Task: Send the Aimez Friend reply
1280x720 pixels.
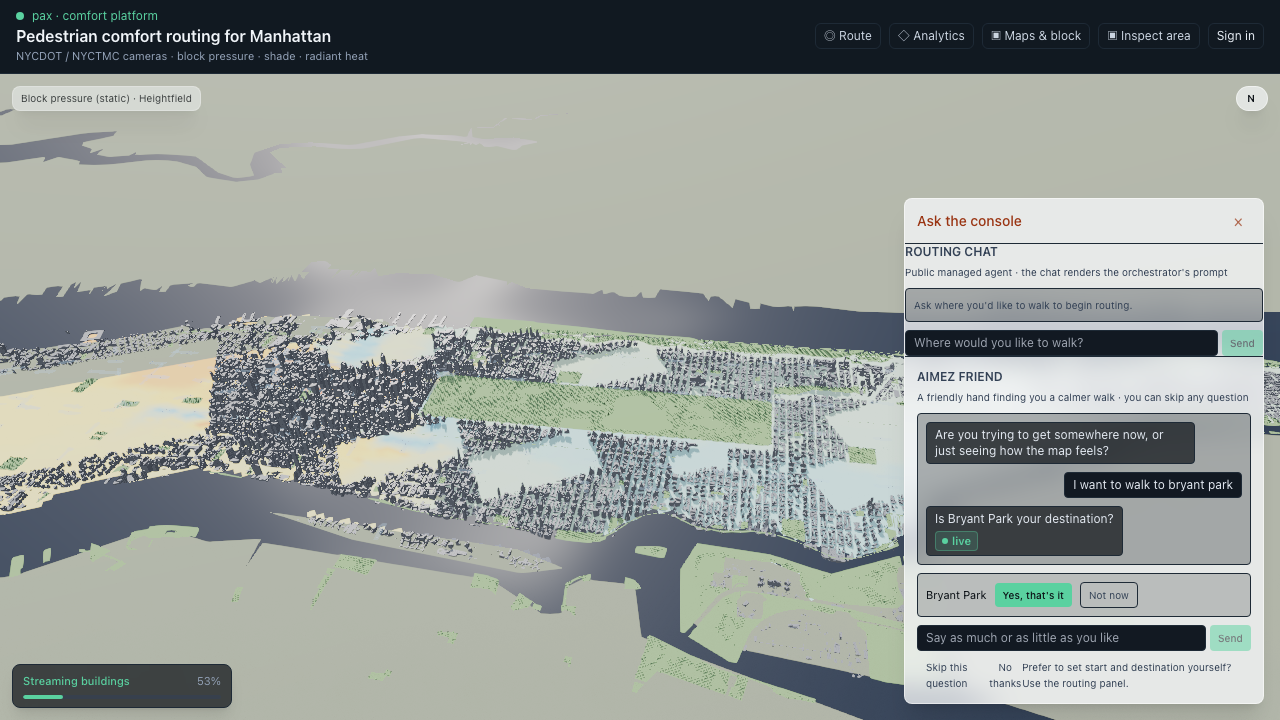Action: coord(1230,638)
